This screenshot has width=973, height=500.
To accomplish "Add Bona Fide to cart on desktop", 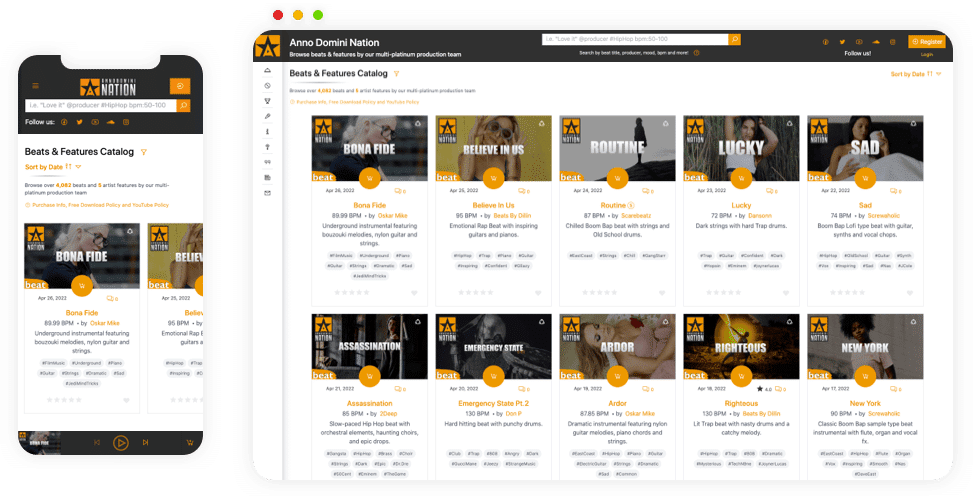I will (x=370, y=178).
